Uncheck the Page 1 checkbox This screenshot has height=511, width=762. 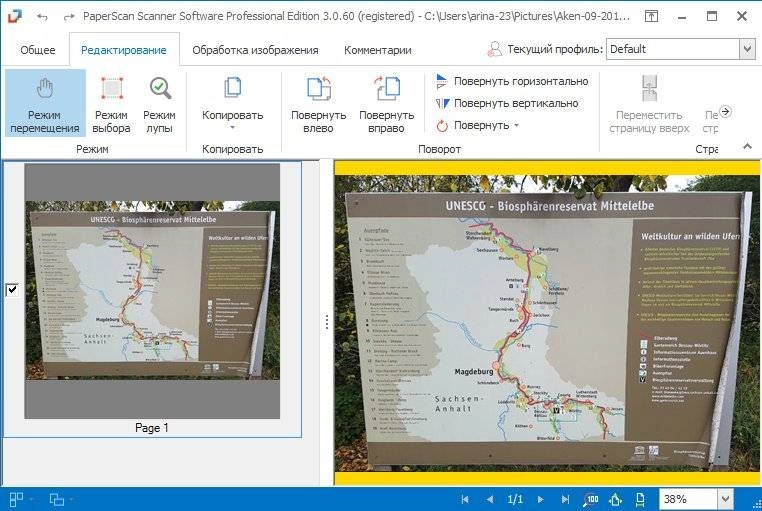point(12,290)
